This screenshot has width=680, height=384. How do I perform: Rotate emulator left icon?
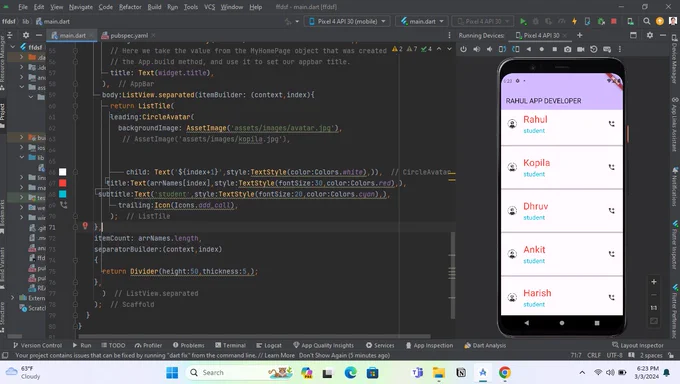click(x=502, y=49)
